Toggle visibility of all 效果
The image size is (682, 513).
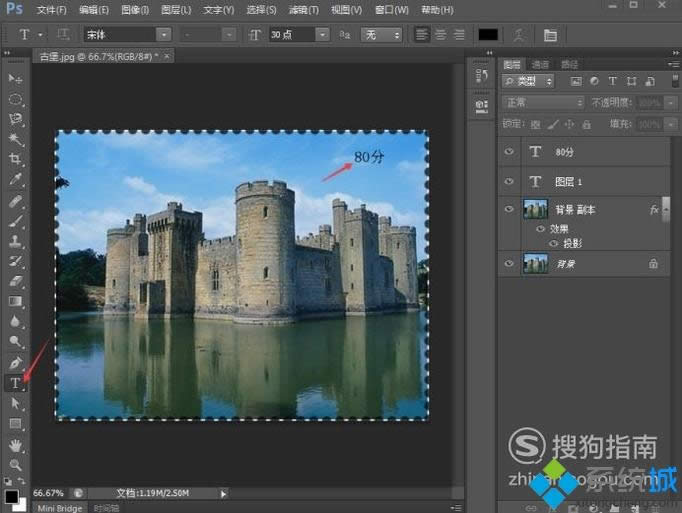pos(540,228)
